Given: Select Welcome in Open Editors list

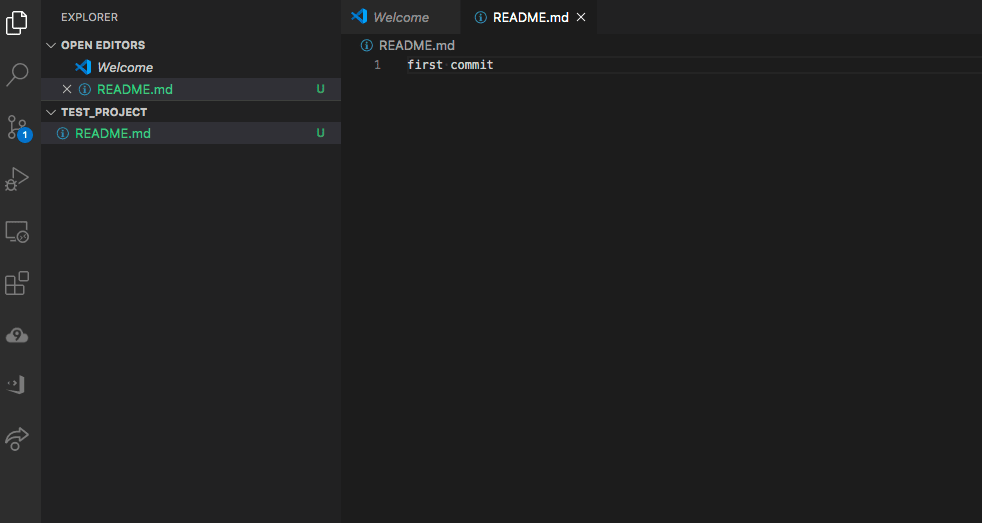Looking at the screenshot, I should pyautogui.click(x=191, y=67).
